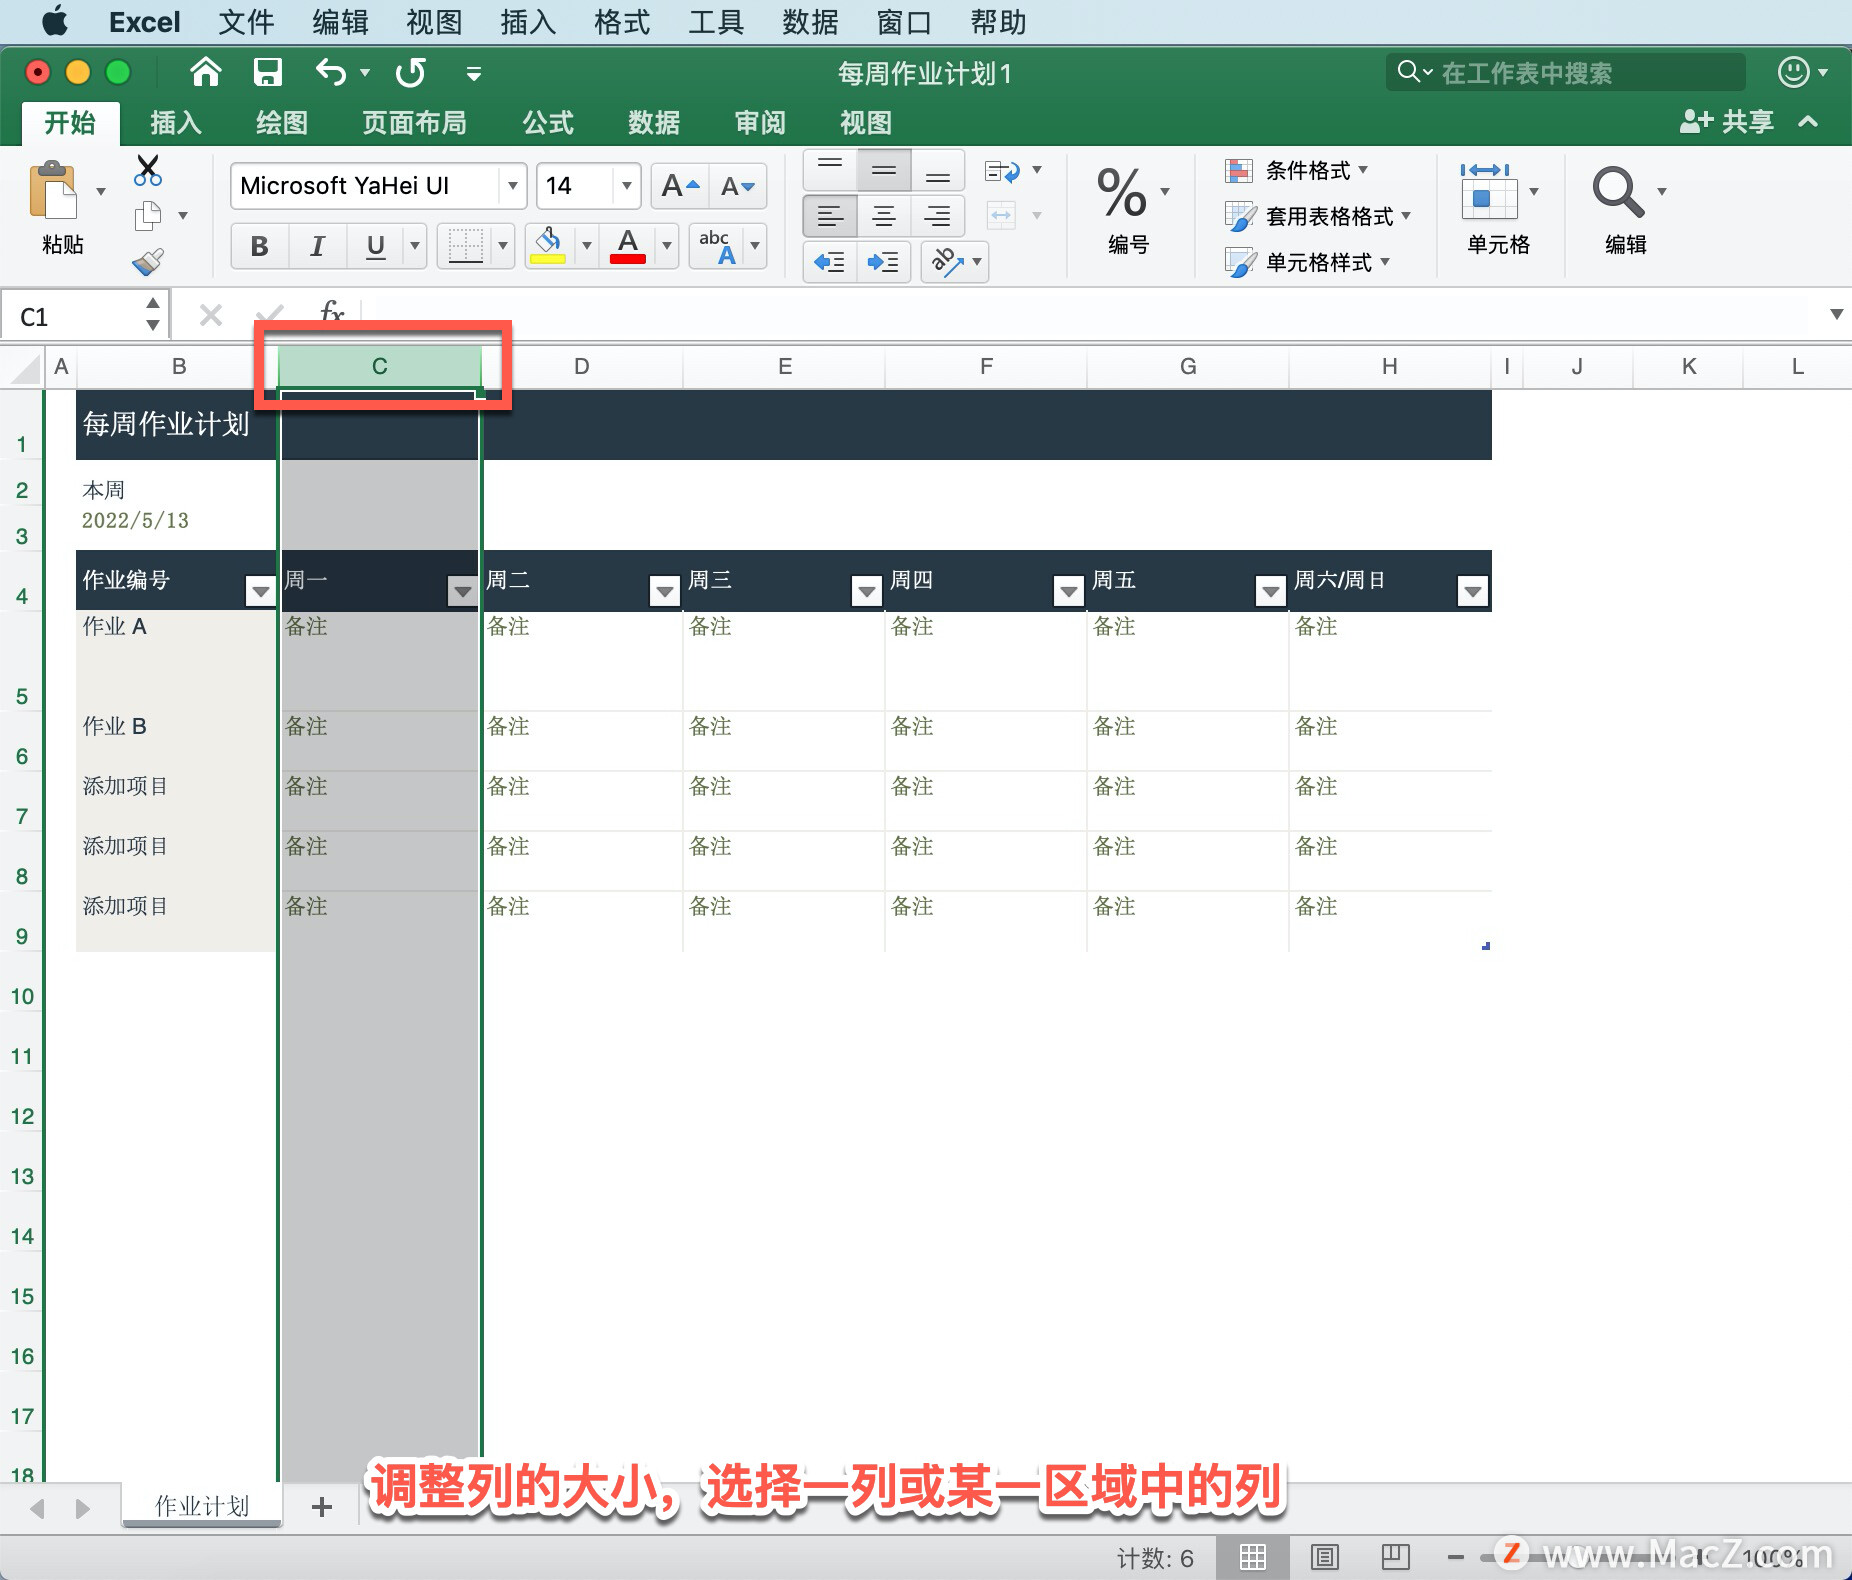1852x1580 pixels.
Task: Align text to the bottom
Action: coord(937,170)
